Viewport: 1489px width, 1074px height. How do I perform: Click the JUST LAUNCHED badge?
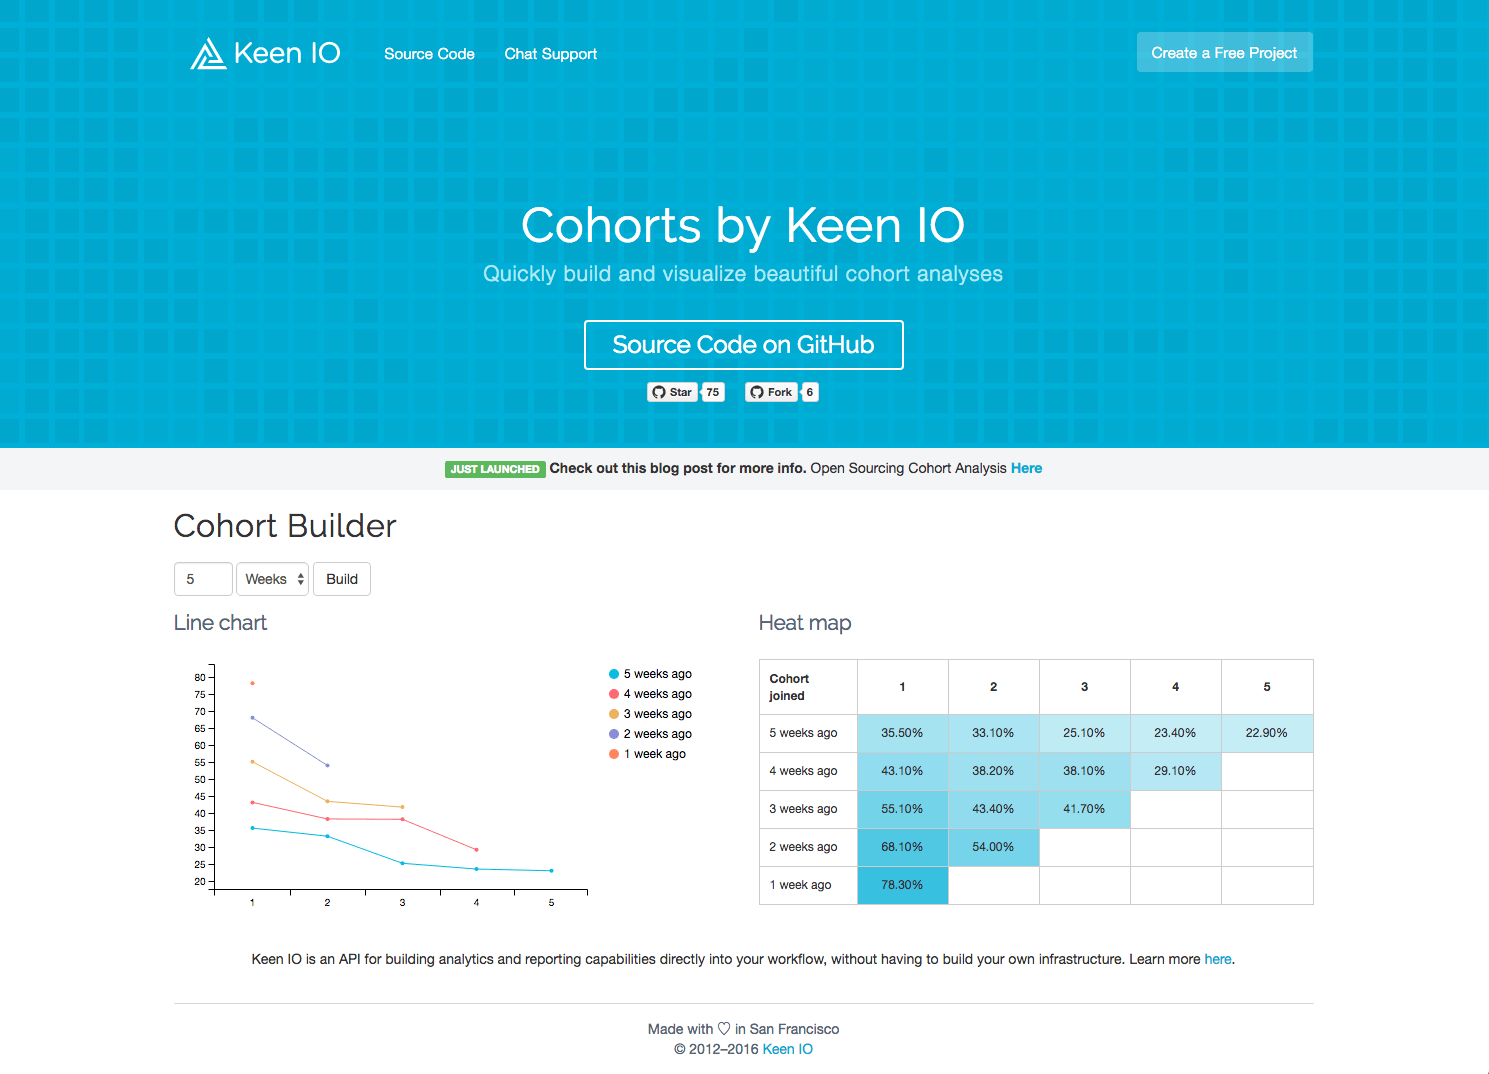tap(495, 468)
